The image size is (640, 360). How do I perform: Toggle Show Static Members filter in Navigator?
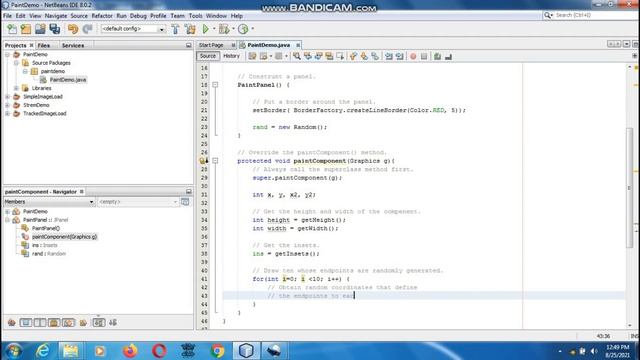(x=40, y=323)
